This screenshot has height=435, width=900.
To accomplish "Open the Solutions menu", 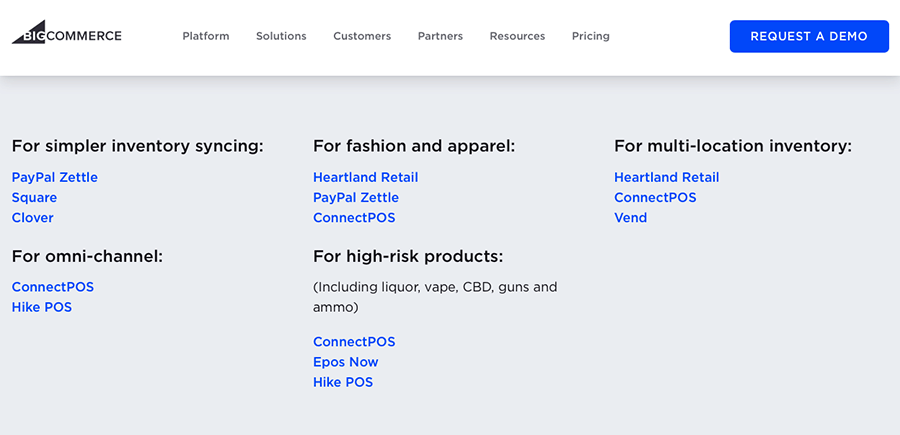I will [281, 36].
